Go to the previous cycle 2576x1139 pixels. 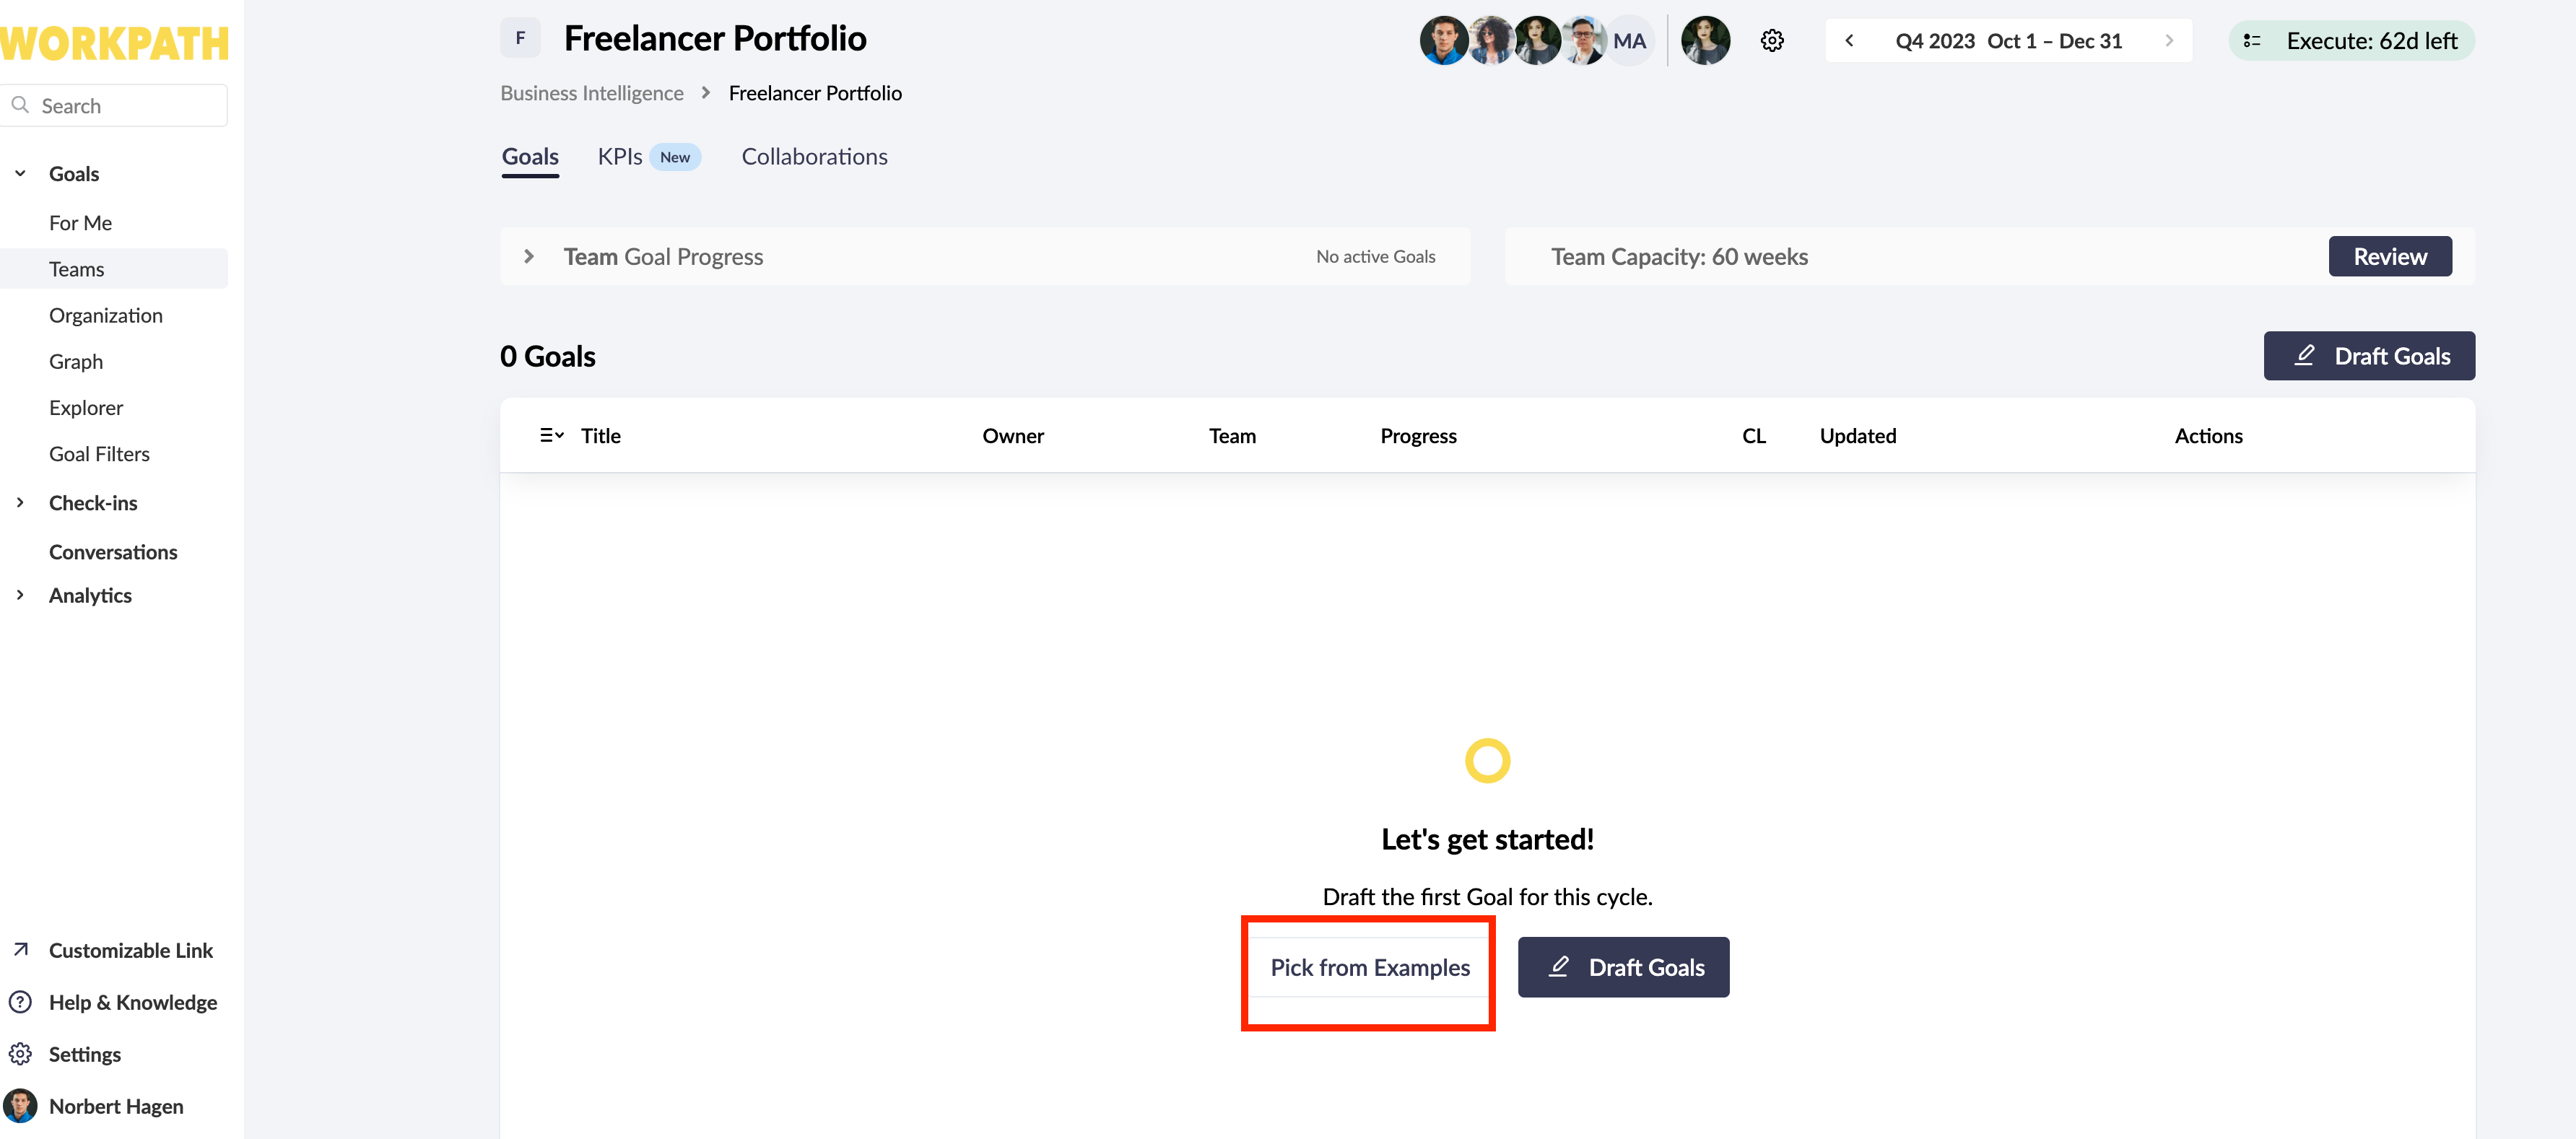1849,41
